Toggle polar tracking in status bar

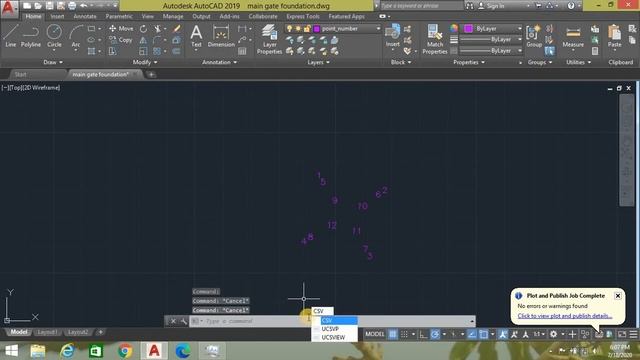click(435, 334)
